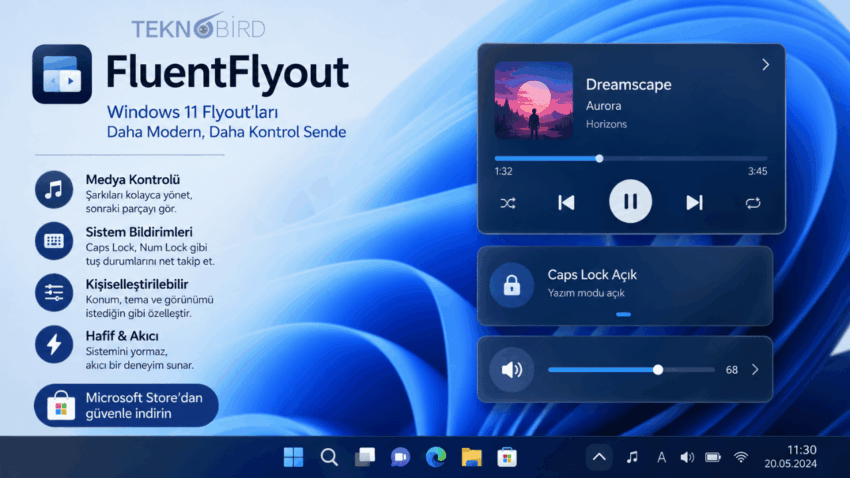Screen dimensions: 850x478
Task: Expand volume flyout with right chevron
Action: pyautogui.click(x=755, y=370)
